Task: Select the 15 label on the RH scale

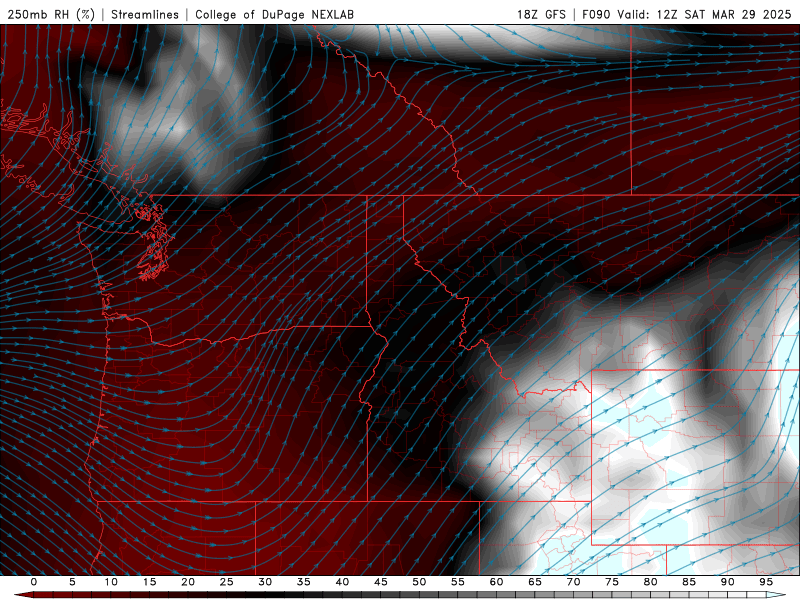Action: 149,582
